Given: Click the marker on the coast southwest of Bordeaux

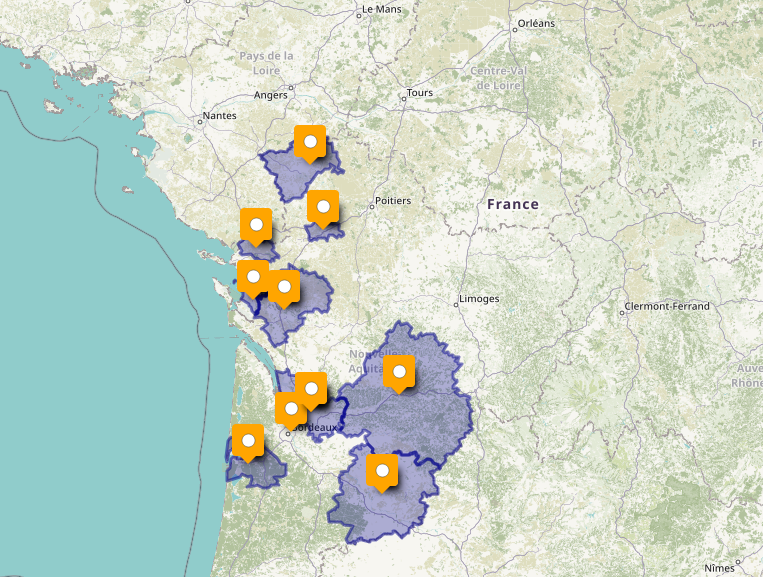Looking at the screenshot, I should 247,440.
